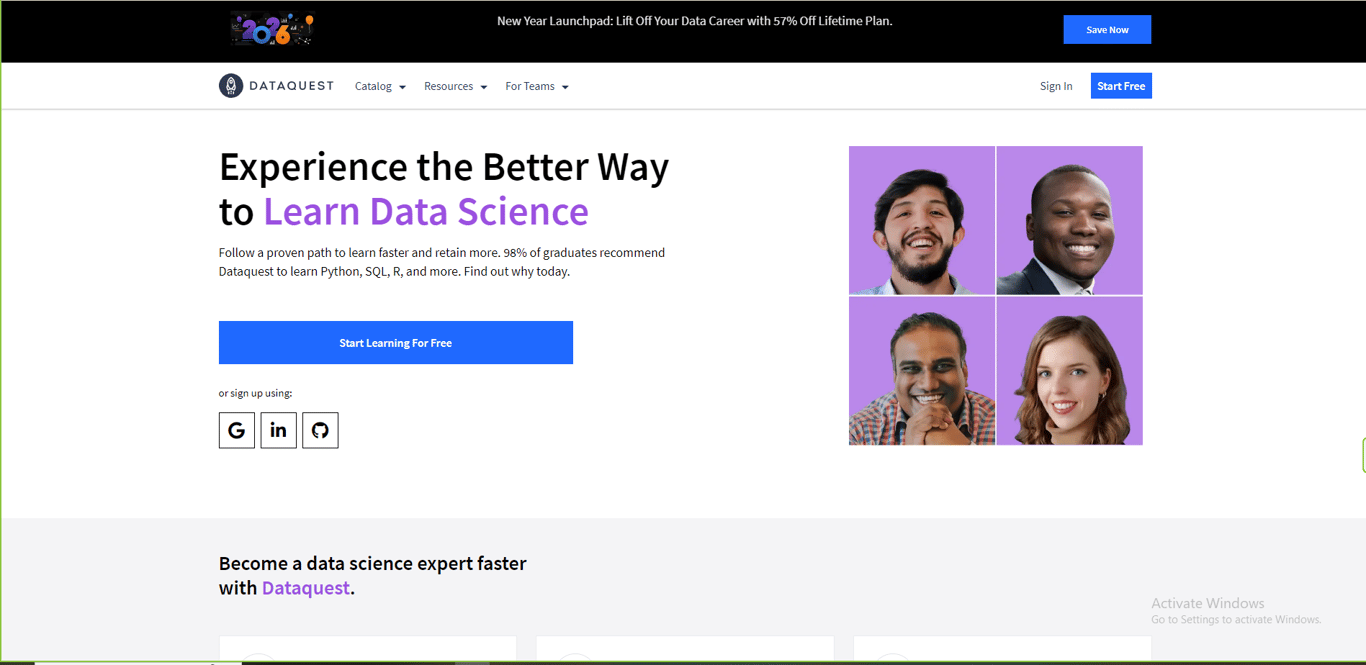The image size is (1366, 665).
Task: Click the purple Dataquest word in subheading
Action: [306, 588]
